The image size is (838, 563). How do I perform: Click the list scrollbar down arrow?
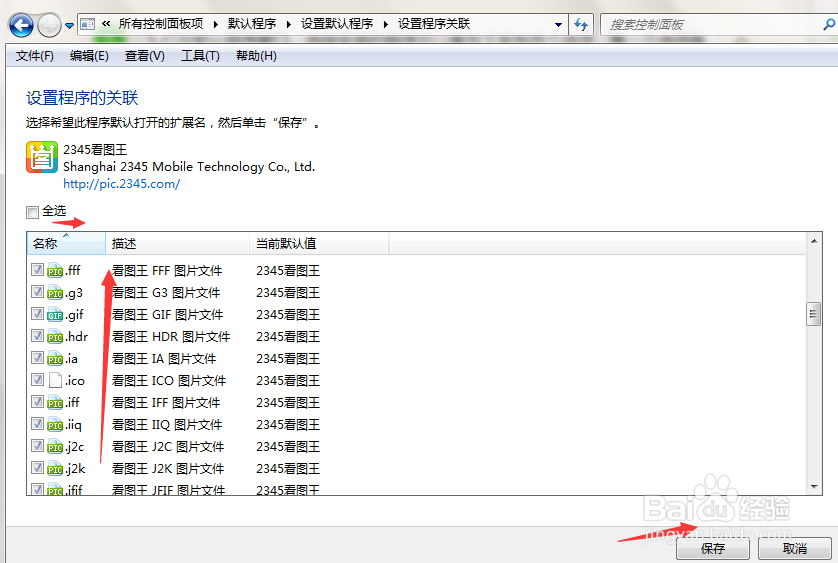814,487
